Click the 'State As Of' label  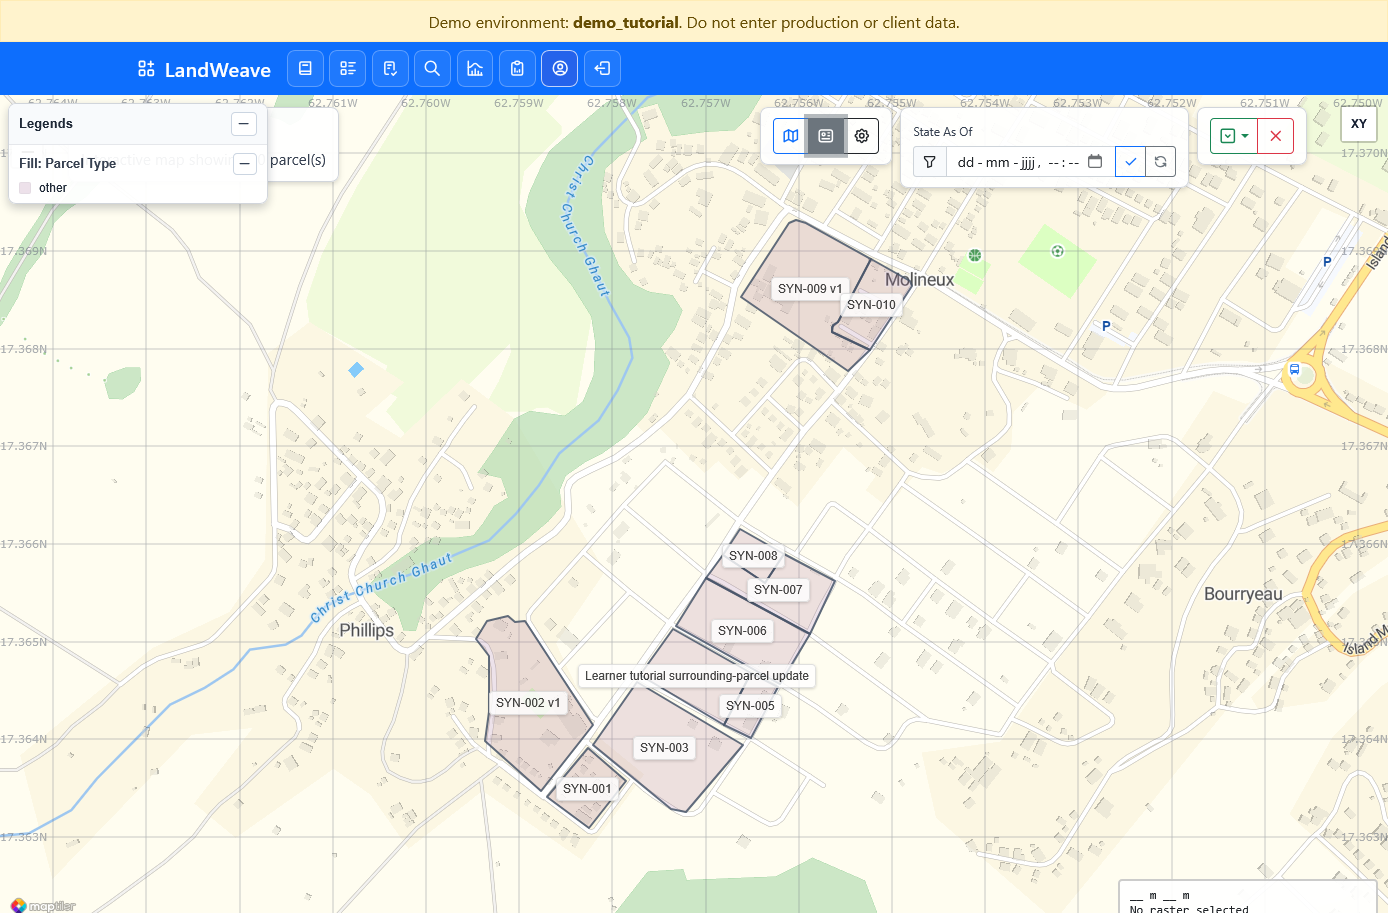coord(943,132)
